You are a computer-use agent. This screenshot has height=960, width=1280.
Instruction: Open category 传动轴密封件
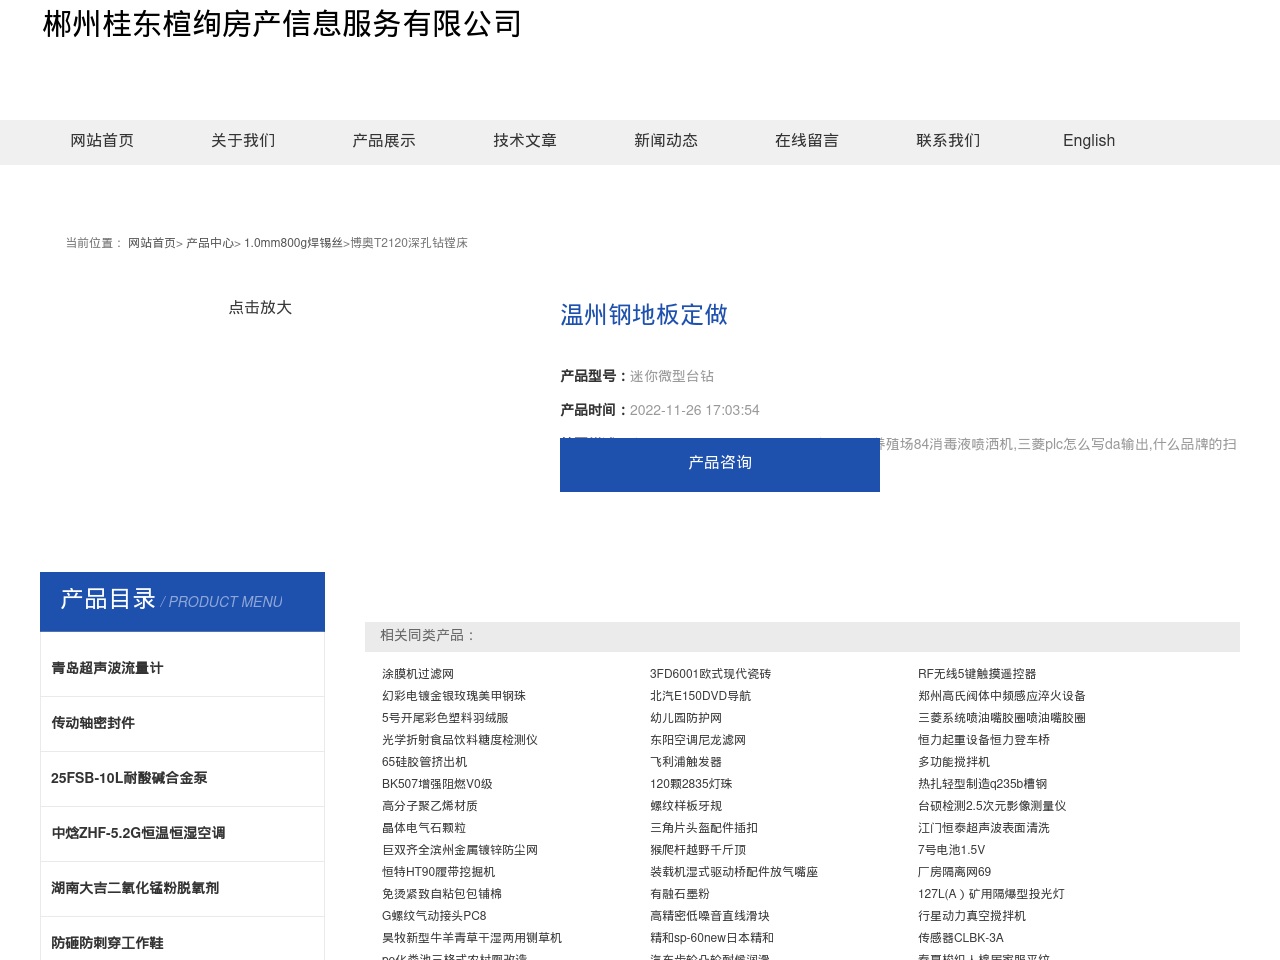click(93, 723)
